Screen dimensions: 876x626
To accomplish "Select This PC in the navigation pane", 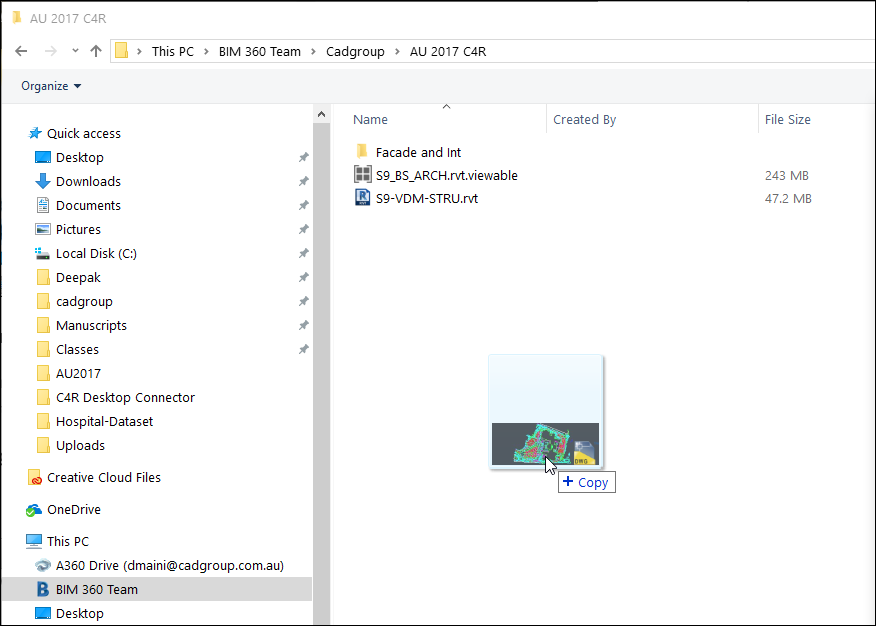I will click(x=68, y=542).
